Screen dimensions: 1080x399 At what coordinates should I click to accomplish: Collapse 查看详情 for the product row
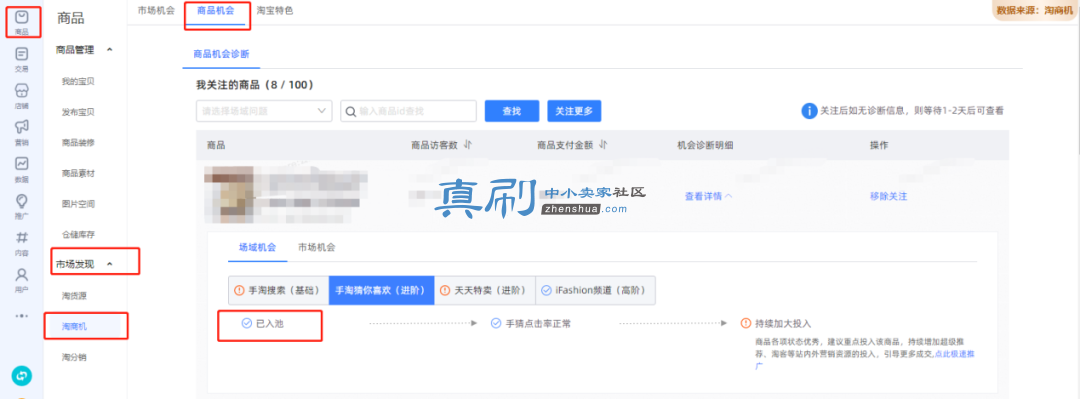708,196
